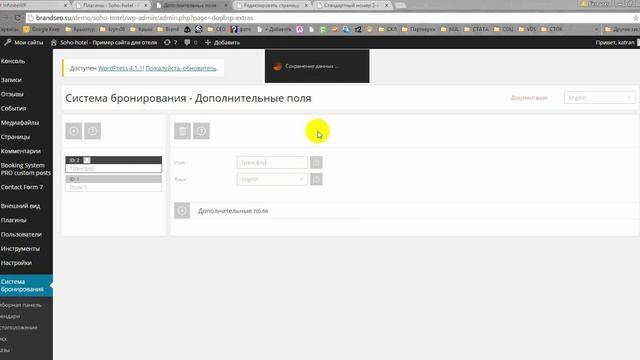
Task: Click info icon next to name field
Action: 316,162
